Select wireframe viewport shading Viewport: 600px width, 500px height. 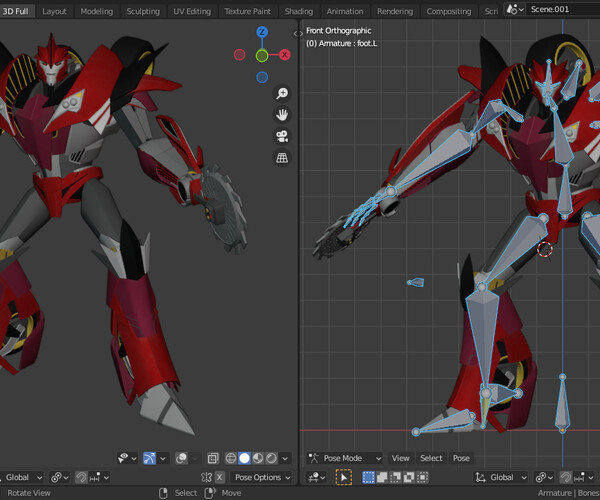coord(231,458)
